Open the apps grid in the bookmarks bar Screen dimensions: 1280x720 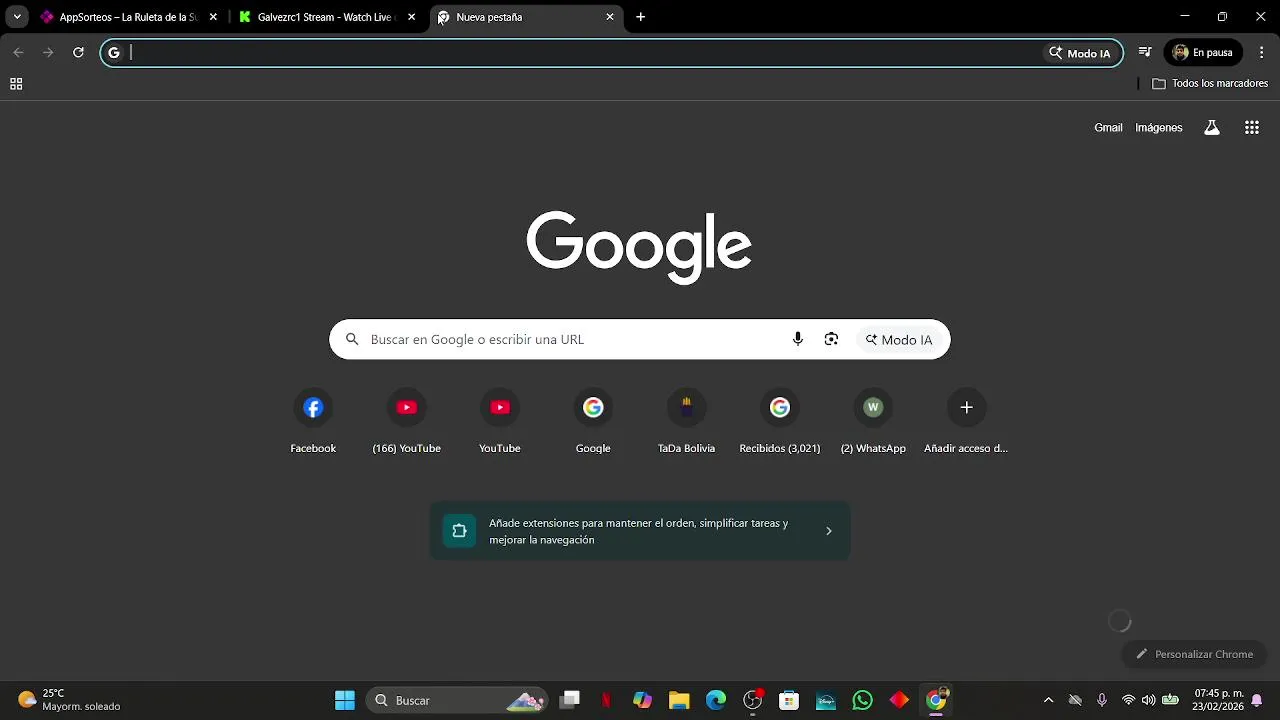click(x=16, y=84)
